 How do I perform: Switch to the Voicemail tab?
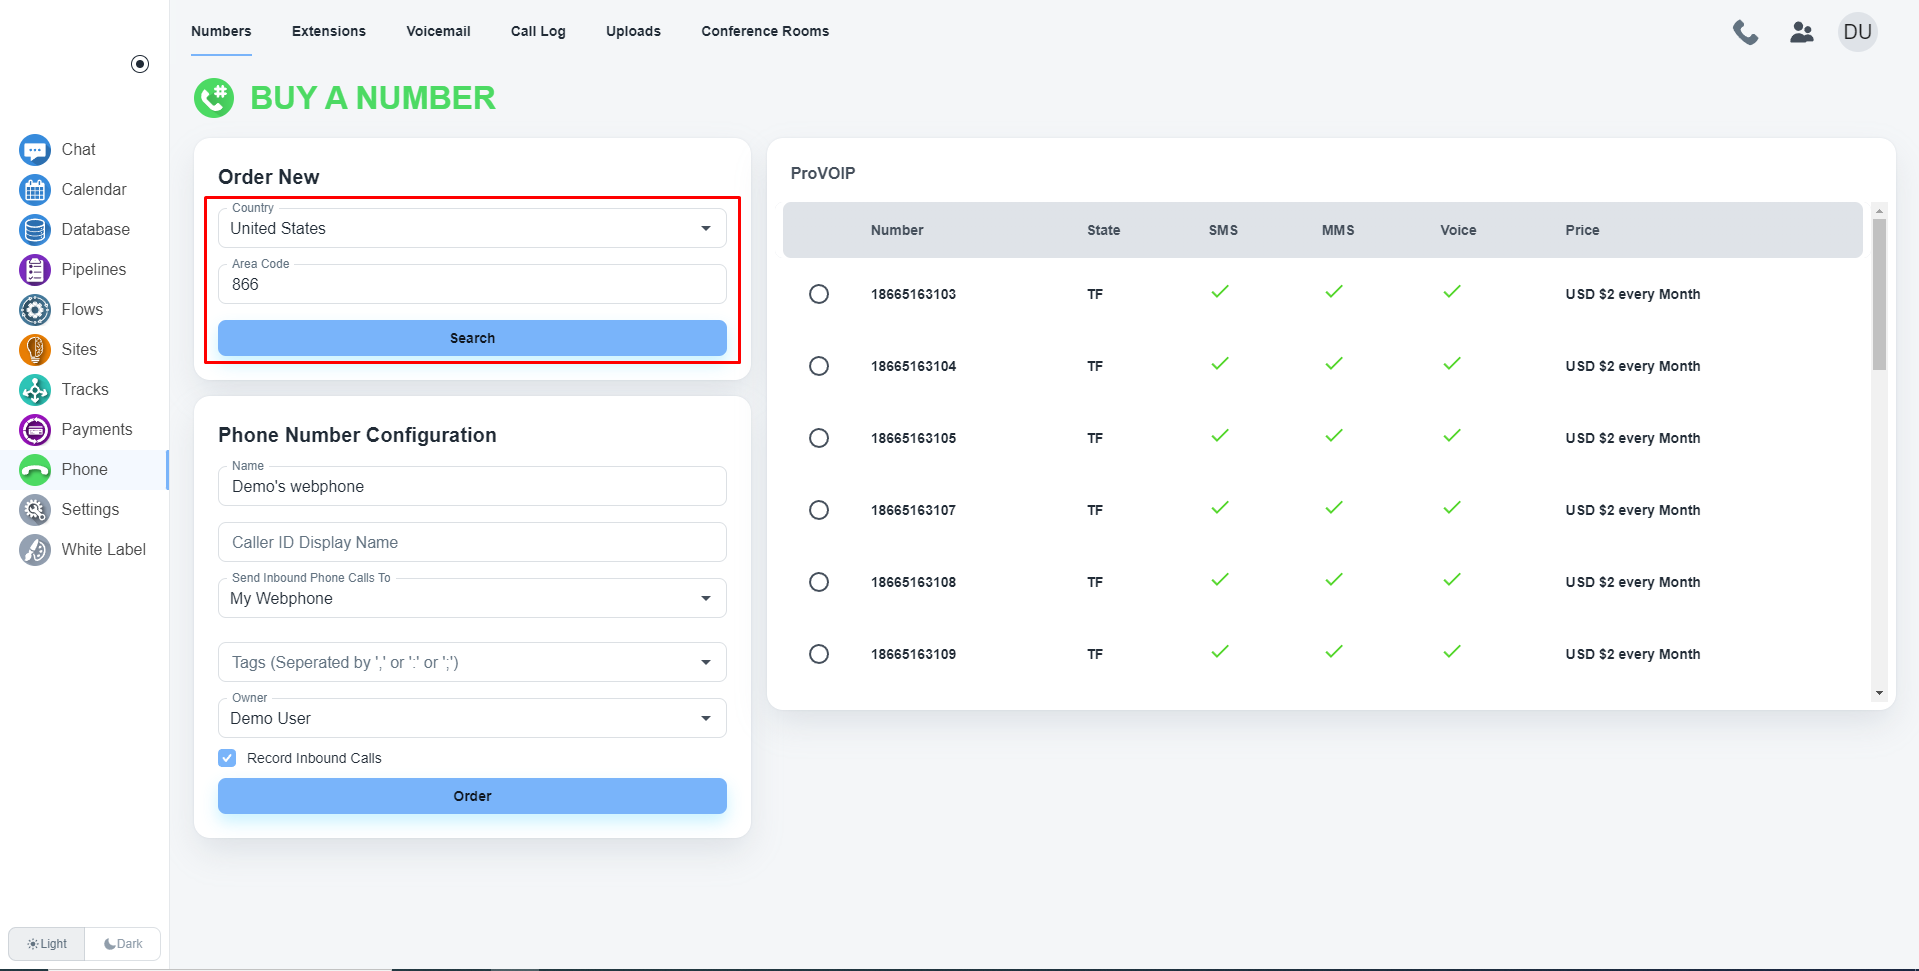coord(438,31)
